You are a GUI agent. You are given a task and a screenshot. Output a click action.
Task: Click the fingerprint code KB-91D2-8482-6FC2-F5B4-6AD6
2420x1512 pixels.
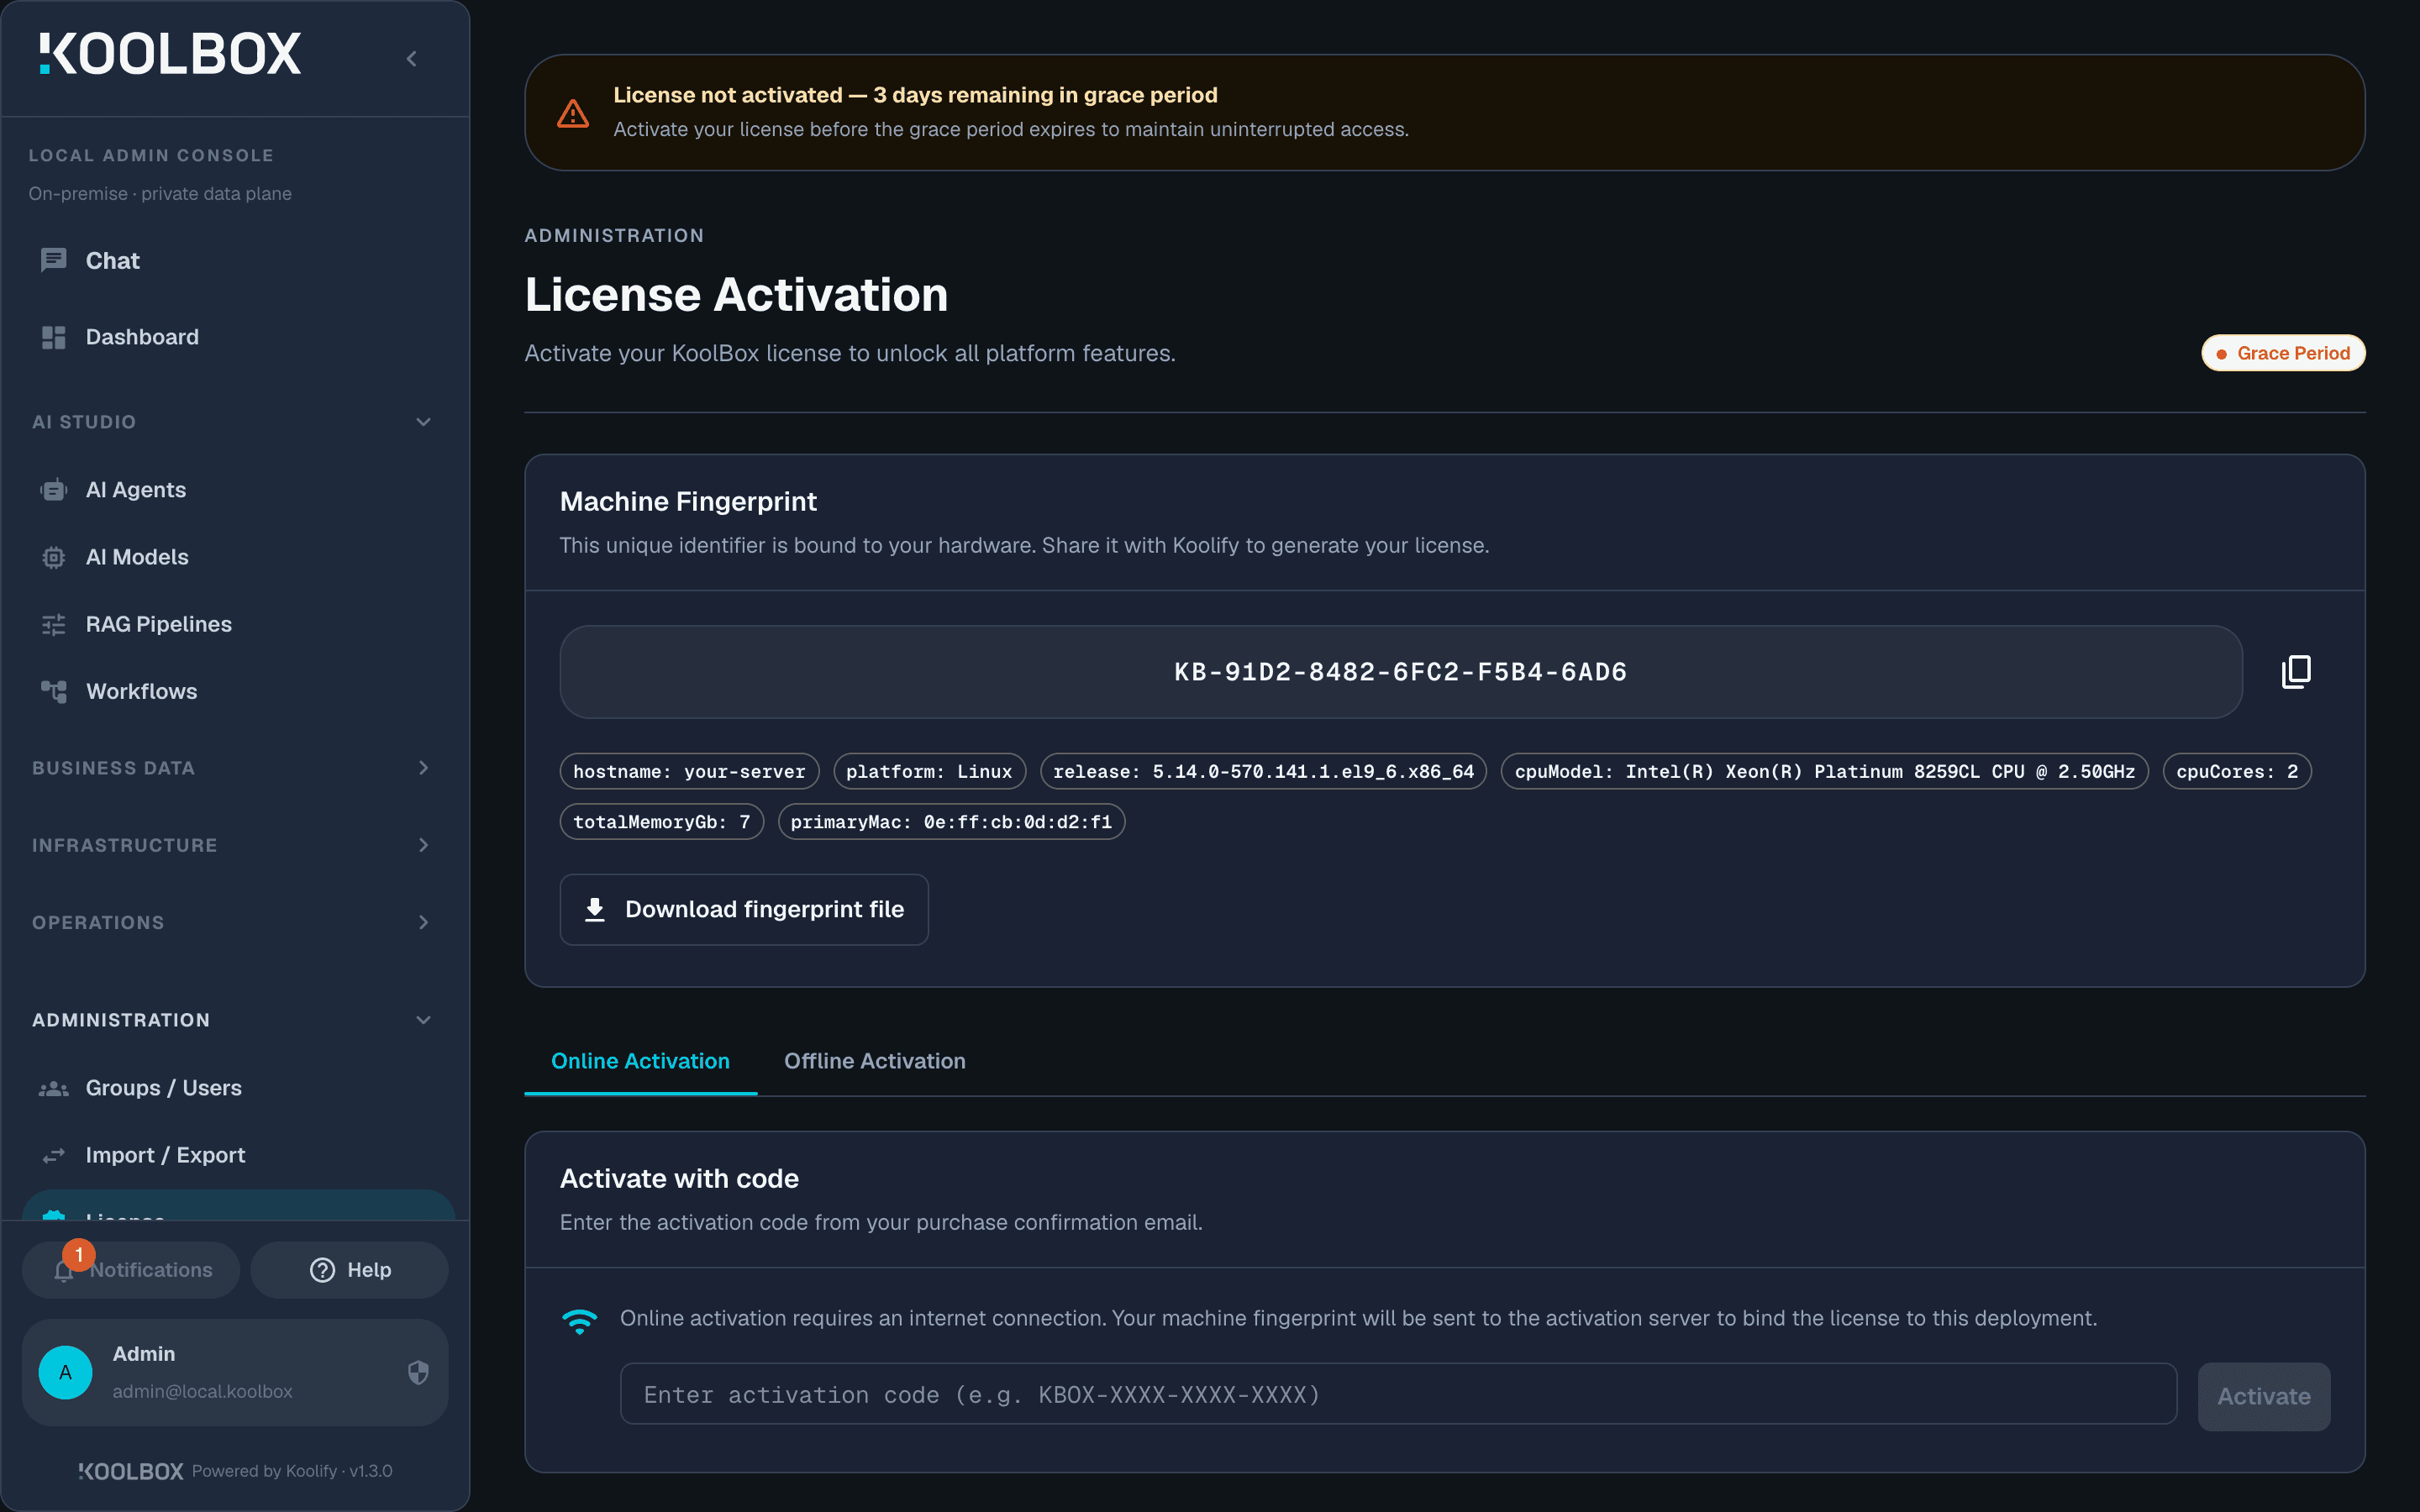point(1400,672)
